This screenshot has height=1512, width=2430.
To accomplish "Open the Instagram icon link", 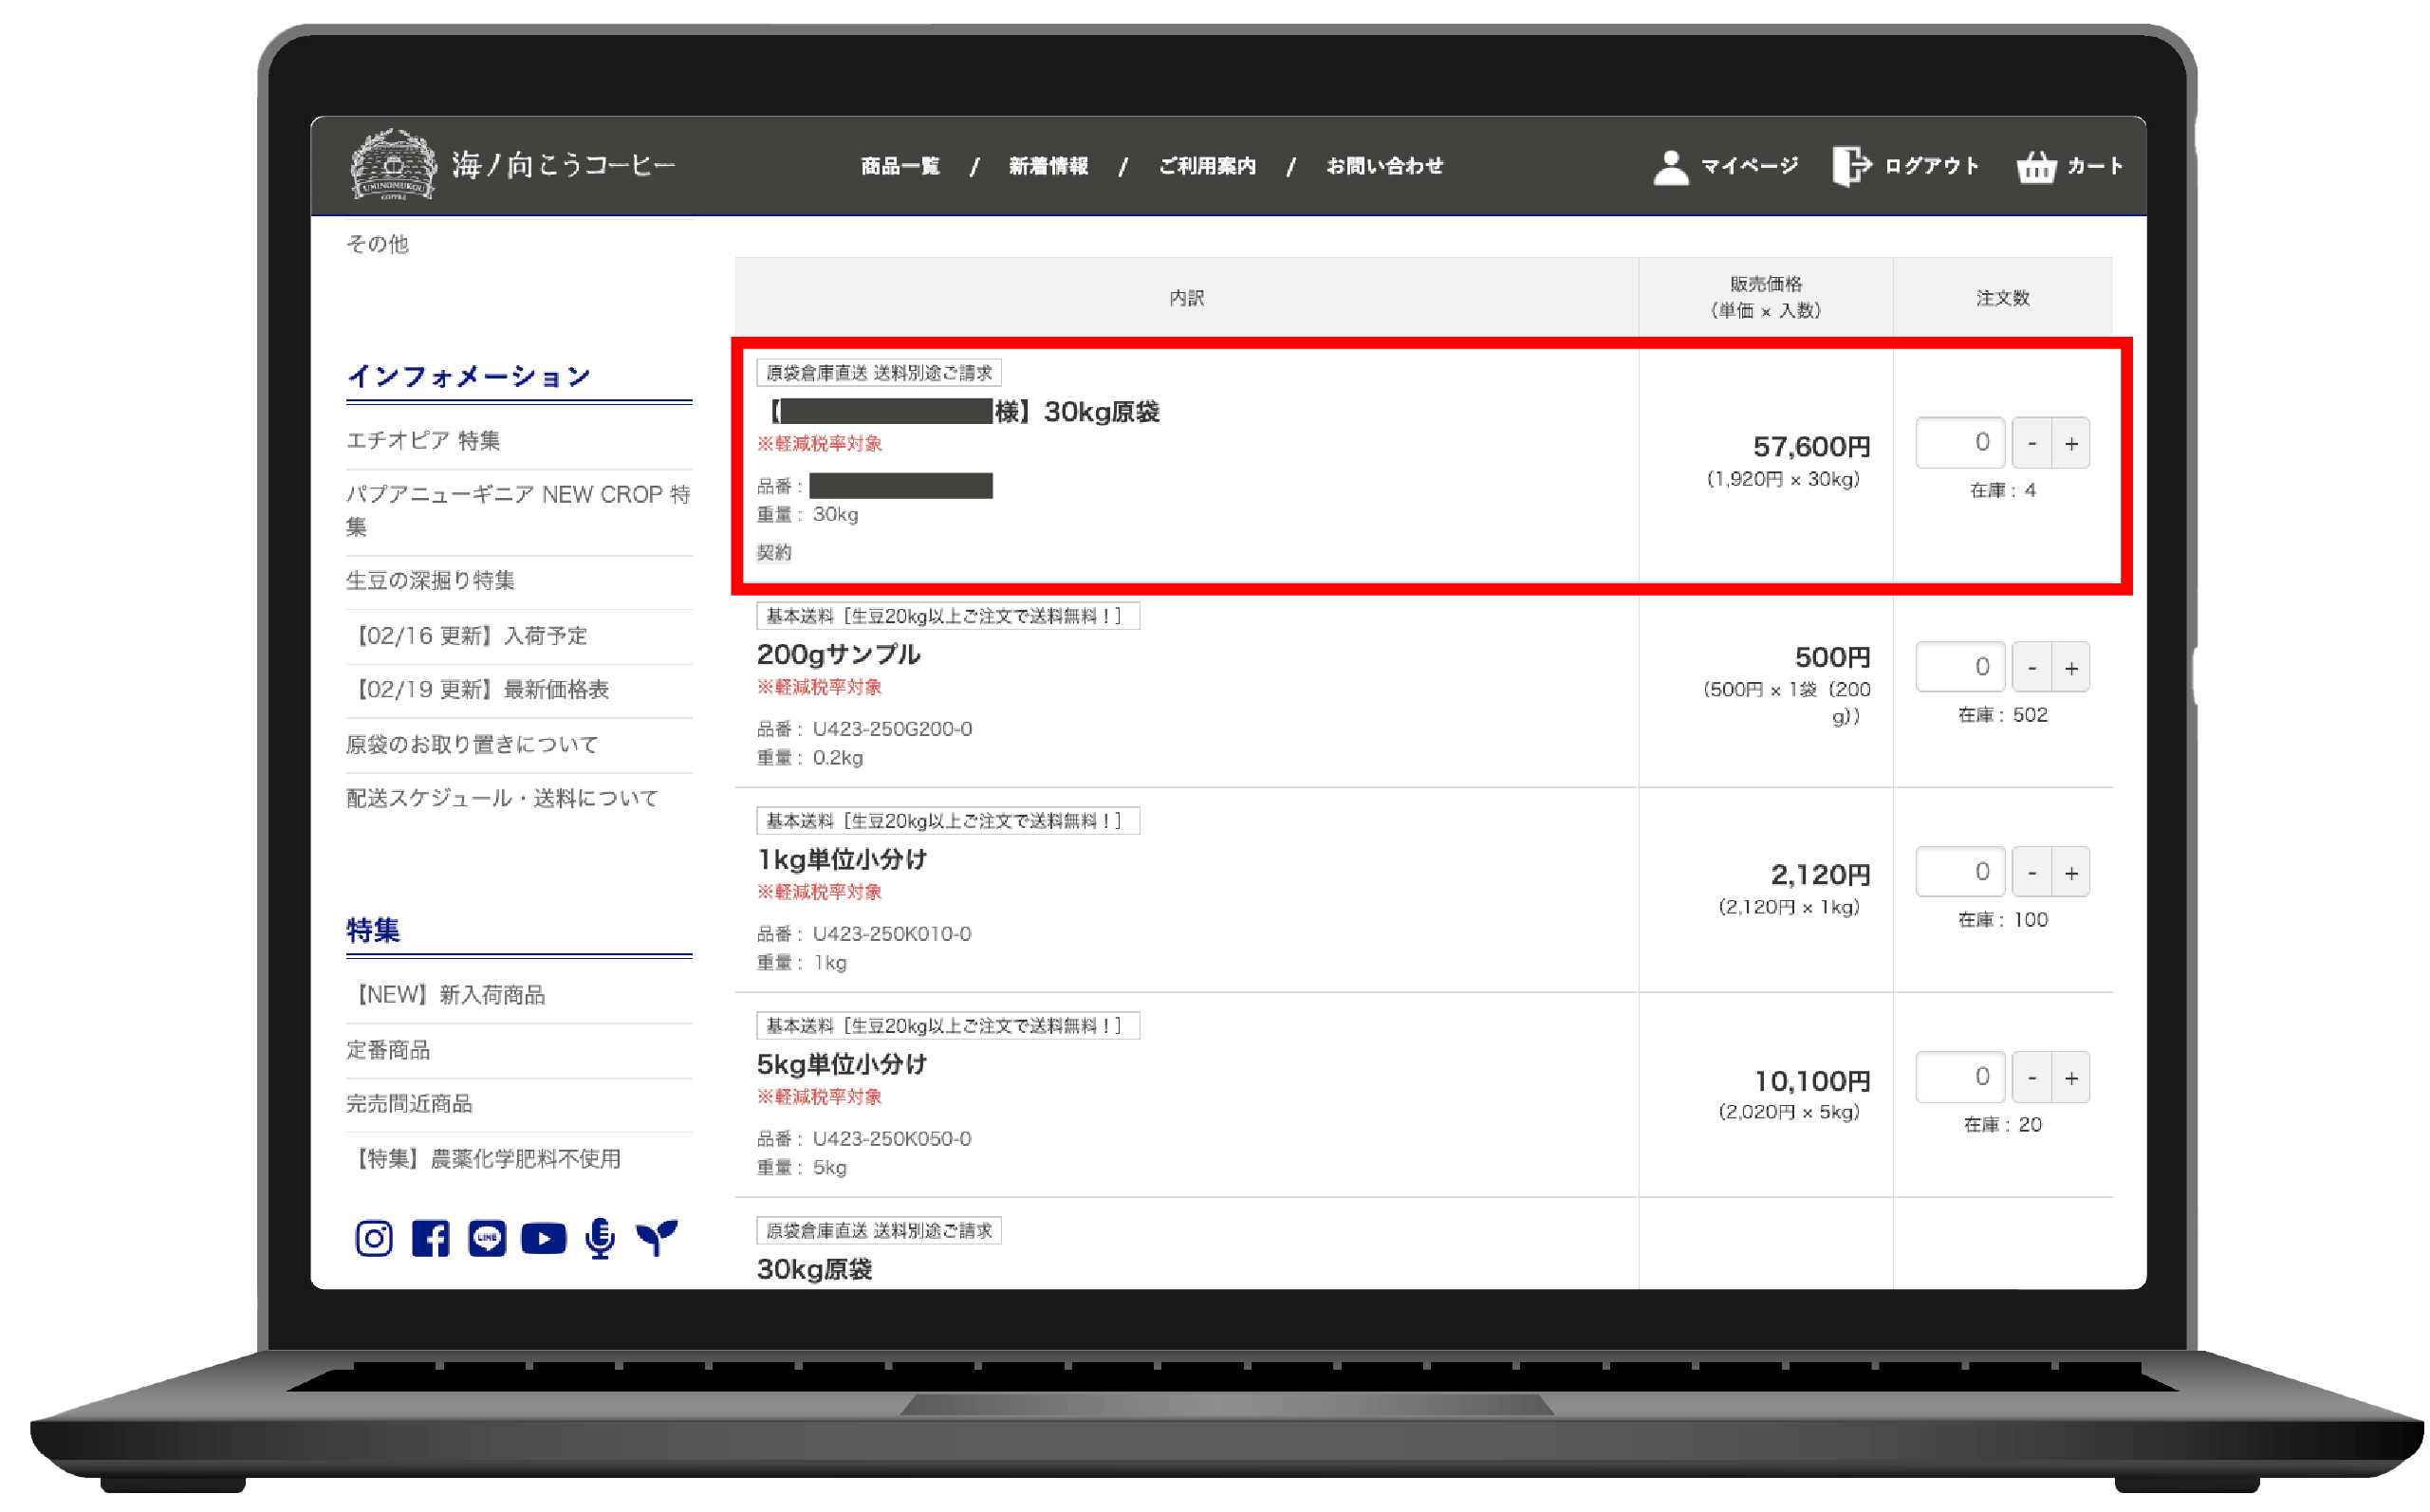I will (x=374, y=1238).
